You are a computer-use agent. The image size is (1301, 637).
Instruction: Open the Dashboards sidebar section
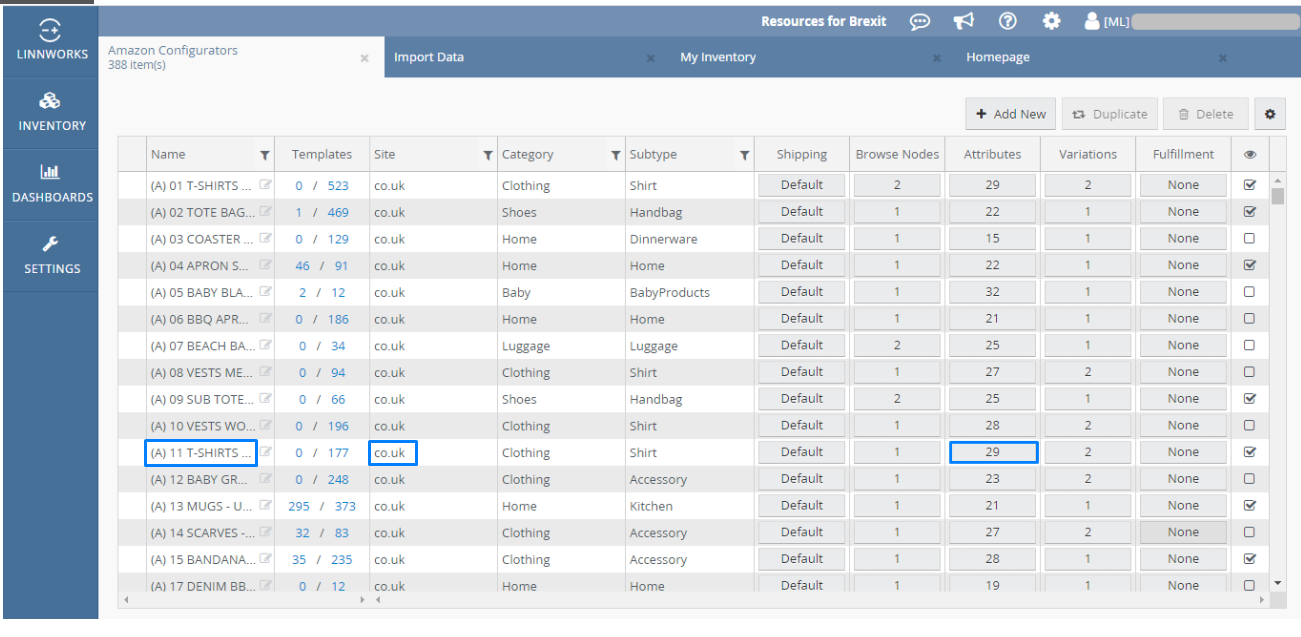click(x=51, y=184)
